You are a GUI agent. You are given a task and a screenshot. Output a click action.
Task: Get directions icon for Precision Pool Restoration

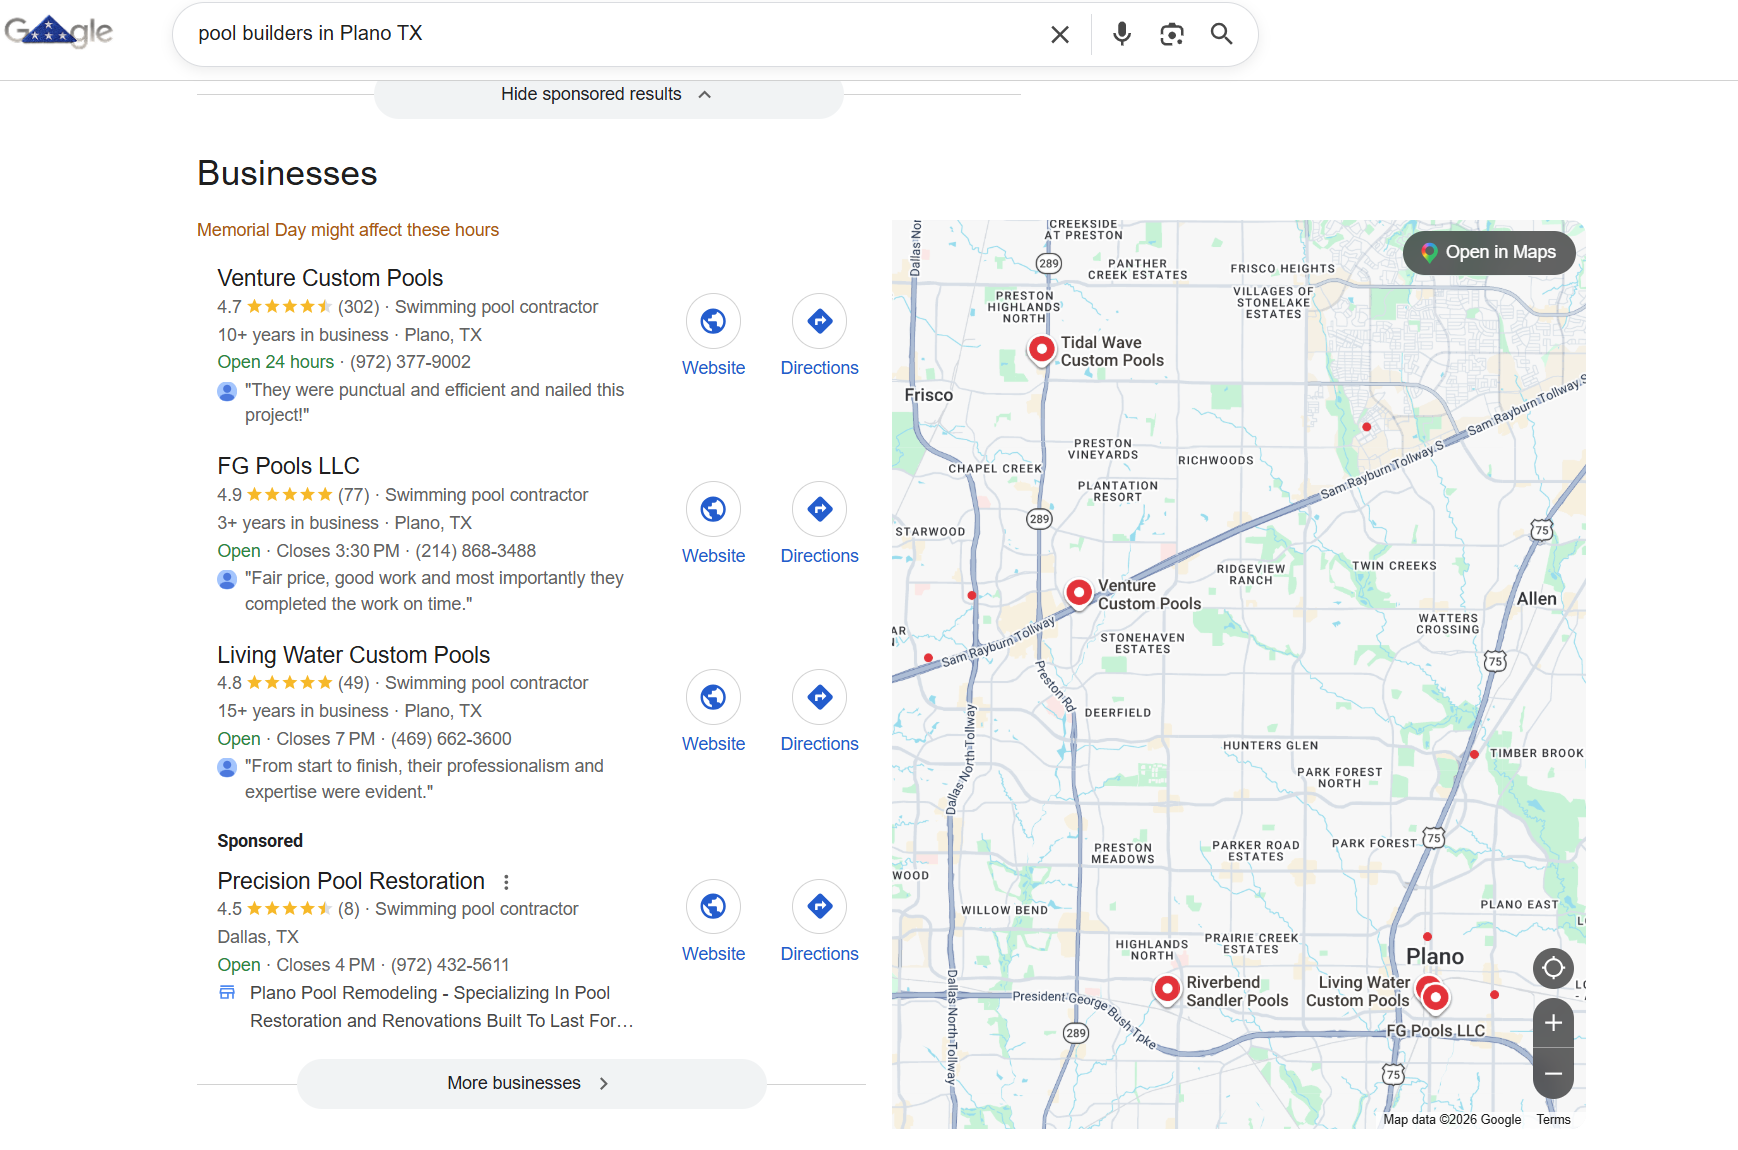click(x=819, y=906)
